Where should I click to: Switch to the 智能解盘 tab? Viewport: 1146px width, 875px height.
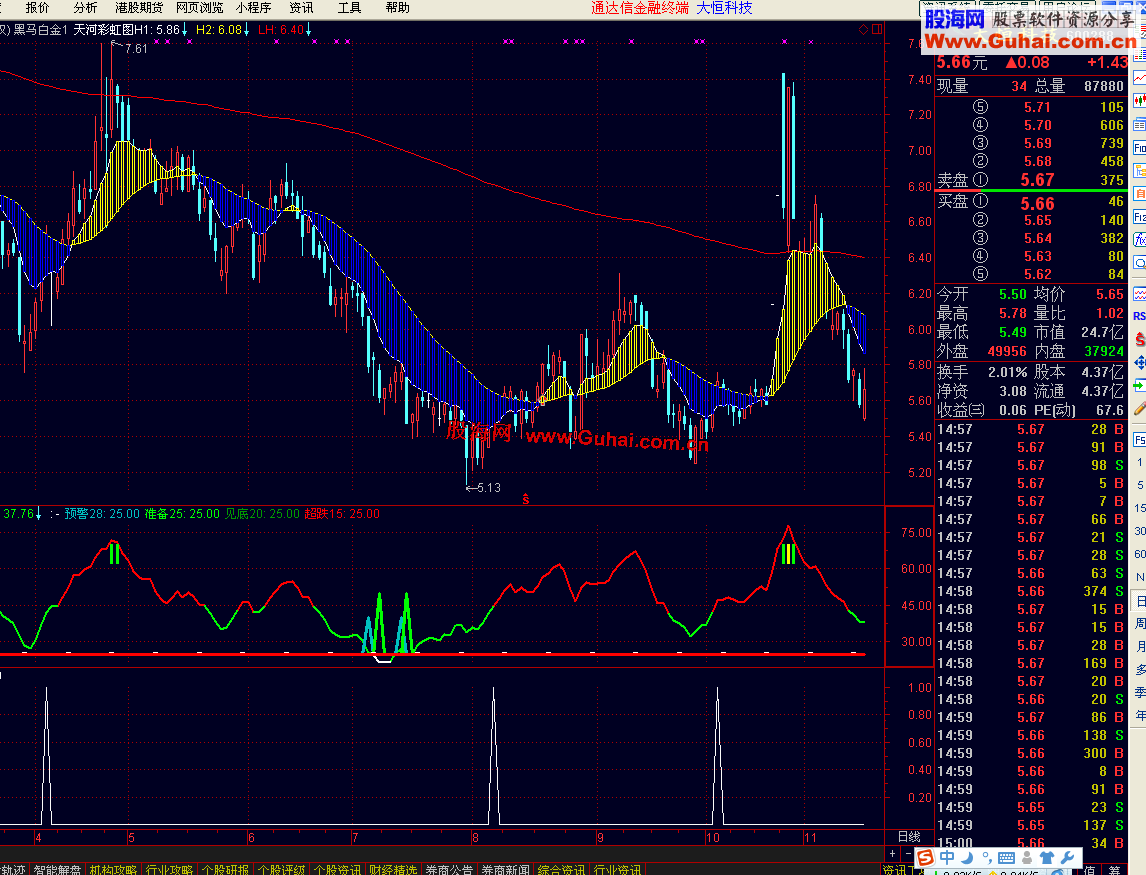coord(57,869)
